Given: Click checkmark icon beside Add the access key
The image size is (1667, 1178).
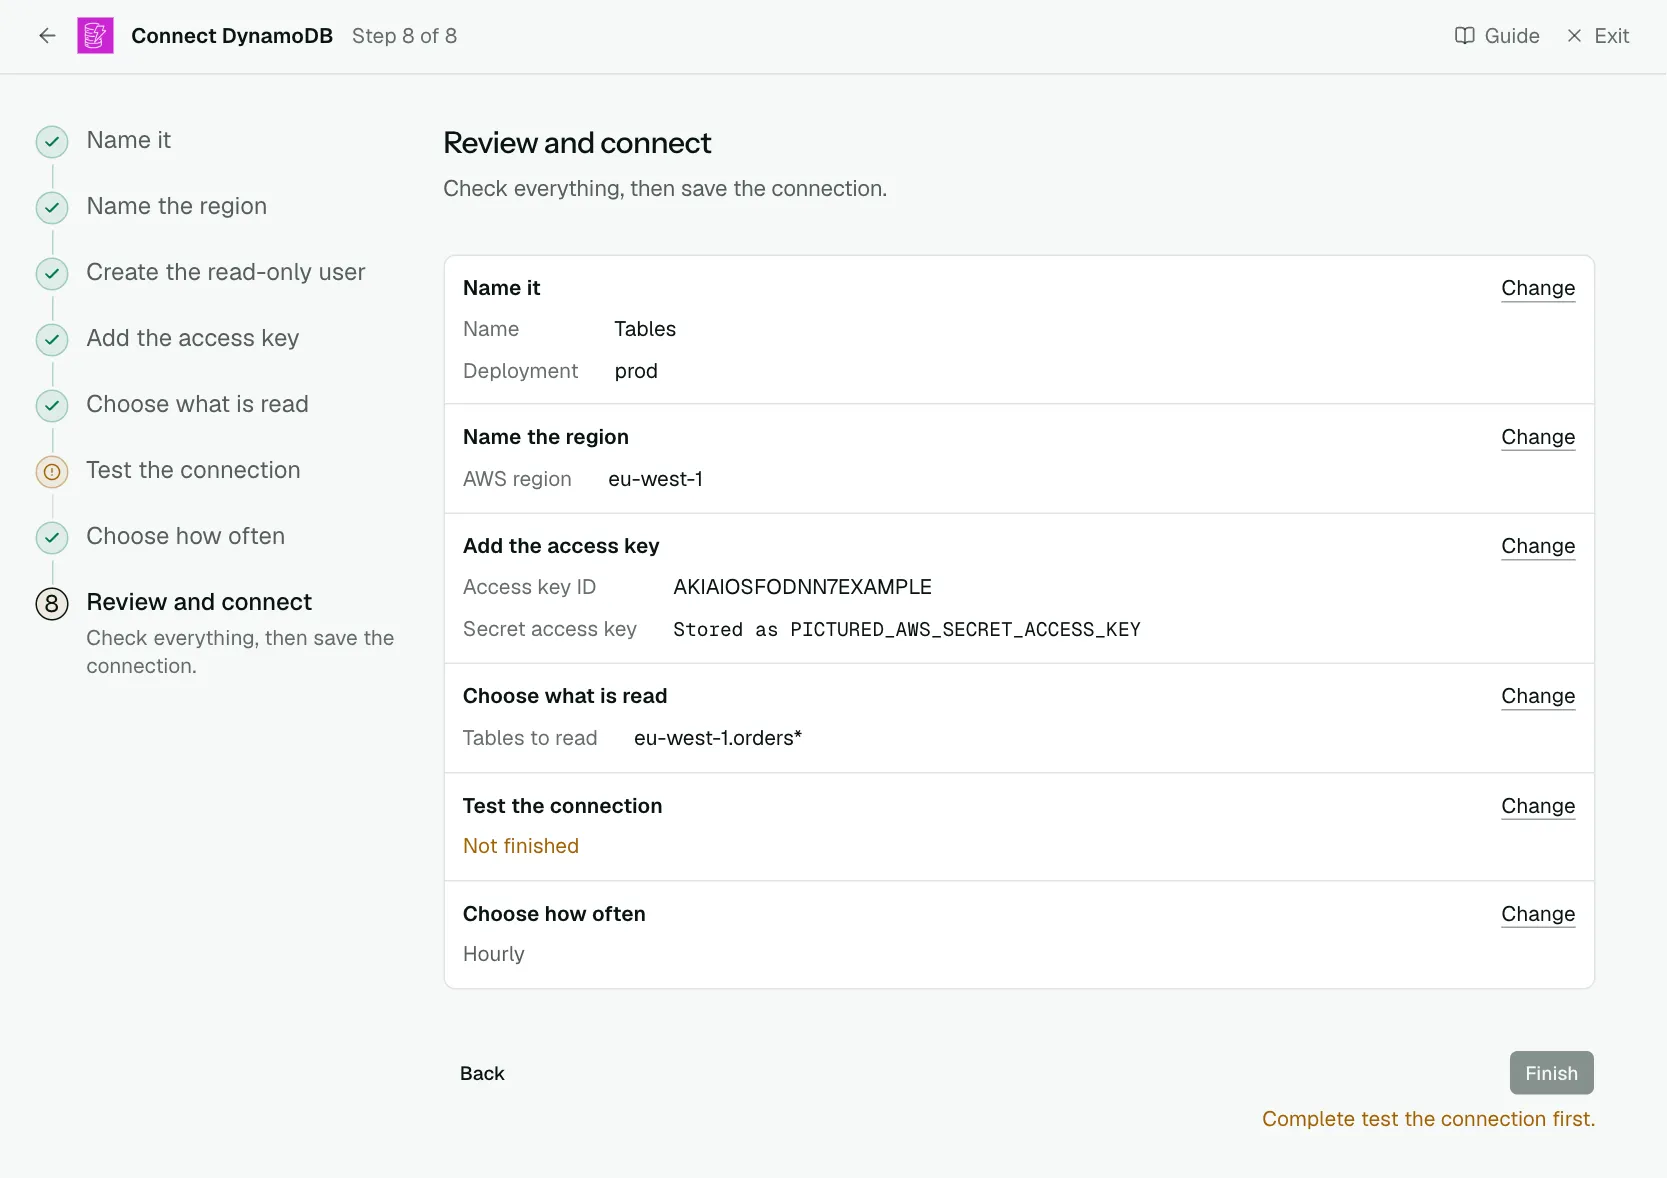Looking at the screenshot, I should (x=52, y=340).
